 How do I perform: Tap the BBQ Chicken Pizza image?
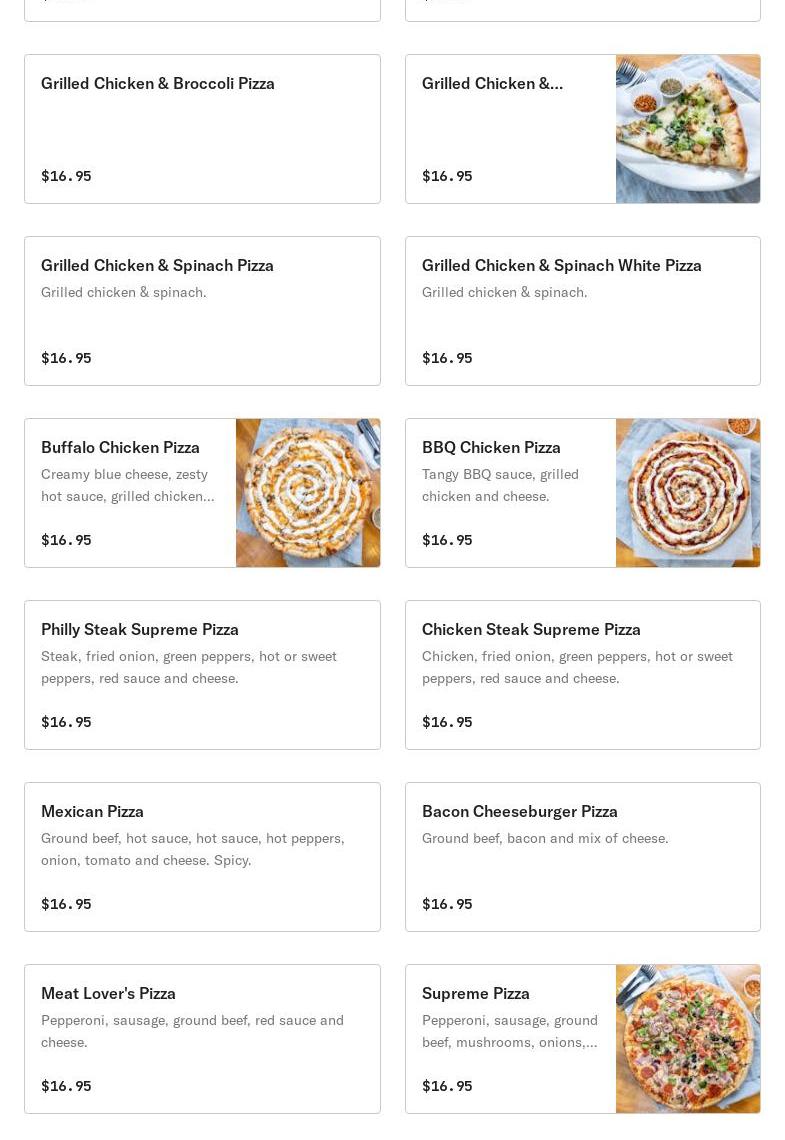(688, 493)
